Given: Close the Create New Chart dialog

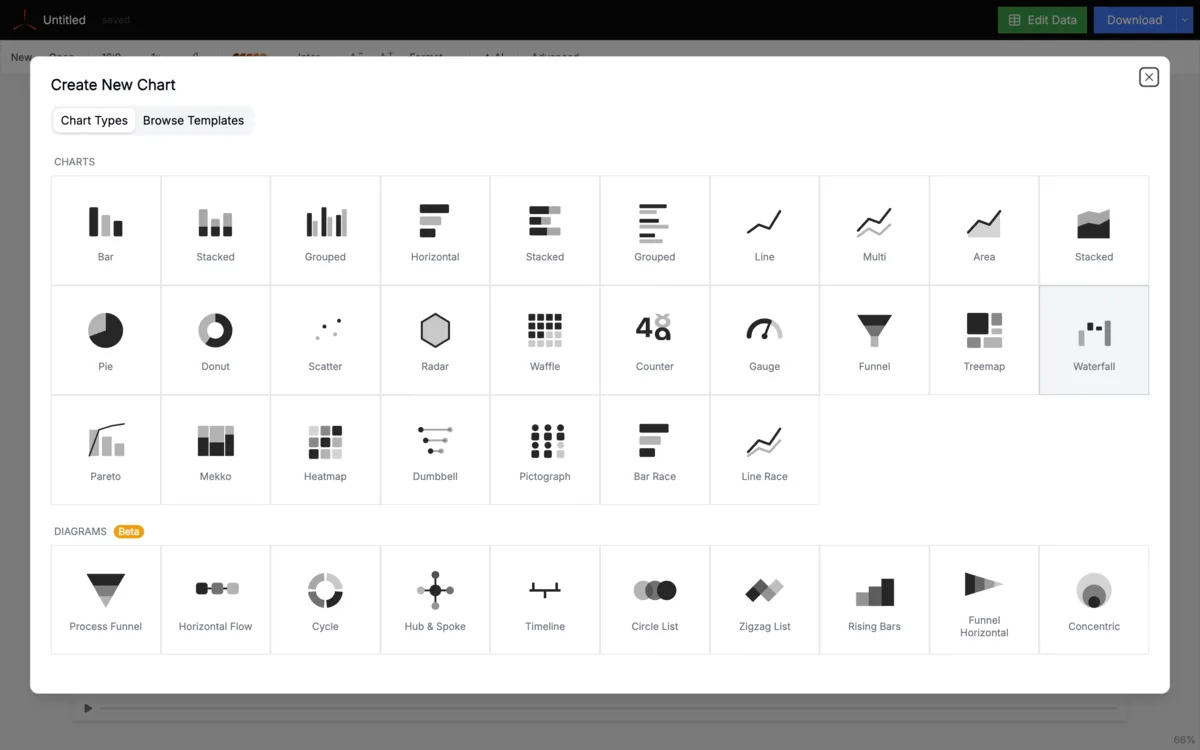Looking at the screenshot, I should pos(1149,77).
